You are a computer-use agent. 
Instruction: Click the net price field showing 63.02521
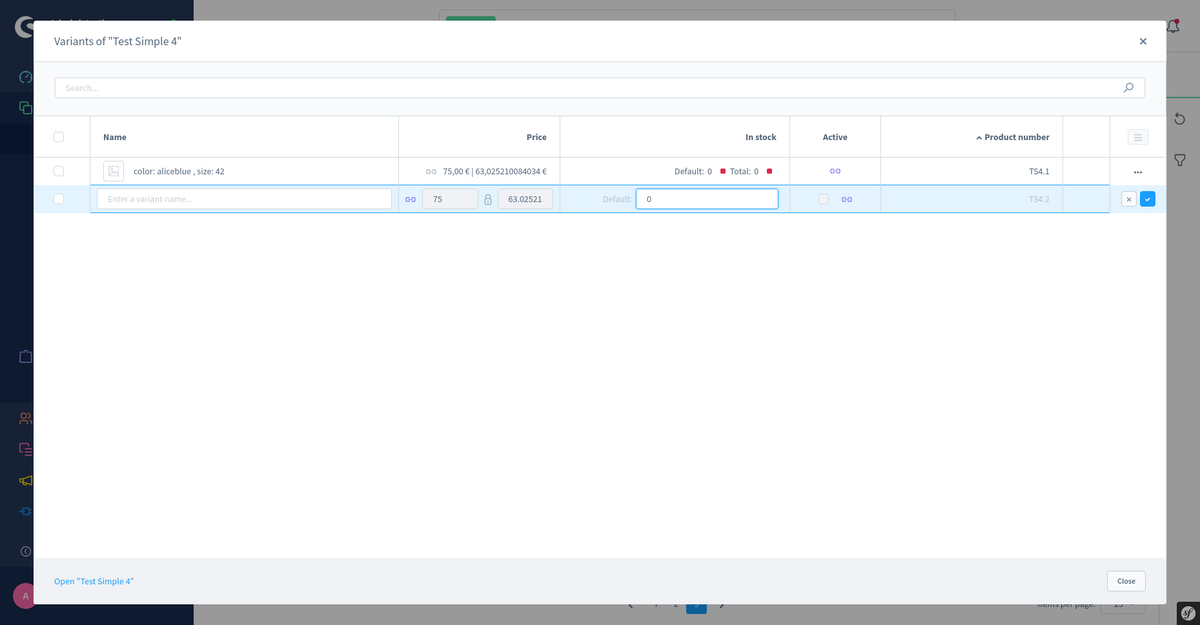pos(525,199)
